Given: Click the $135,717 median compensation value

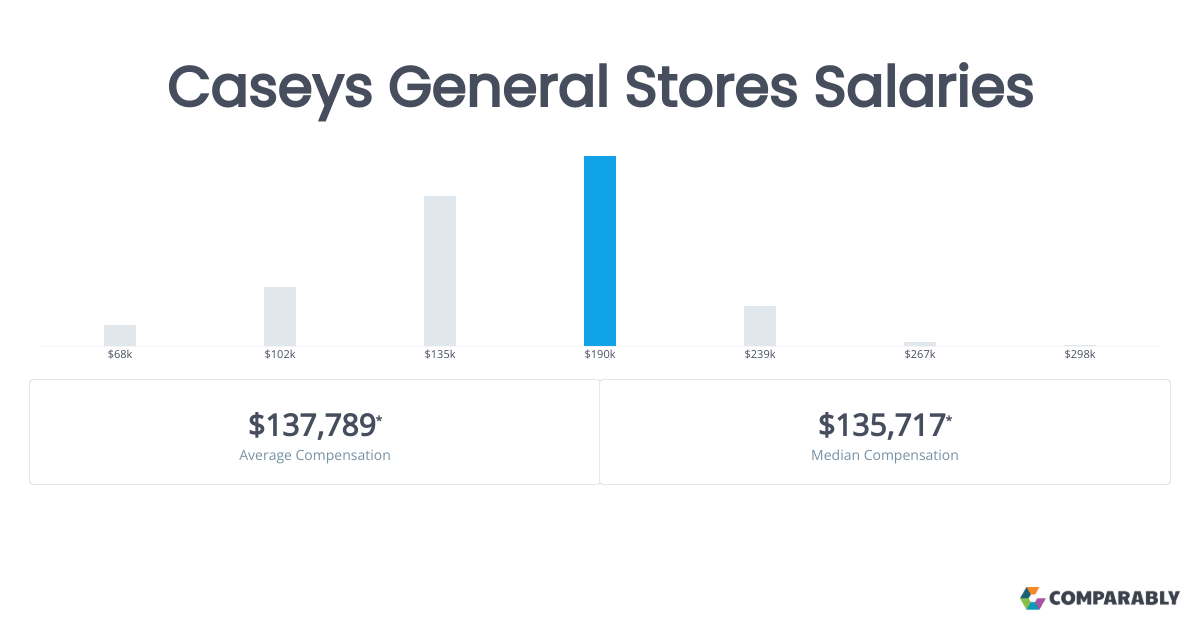Looking at the screenshot, I should [883, 425].
